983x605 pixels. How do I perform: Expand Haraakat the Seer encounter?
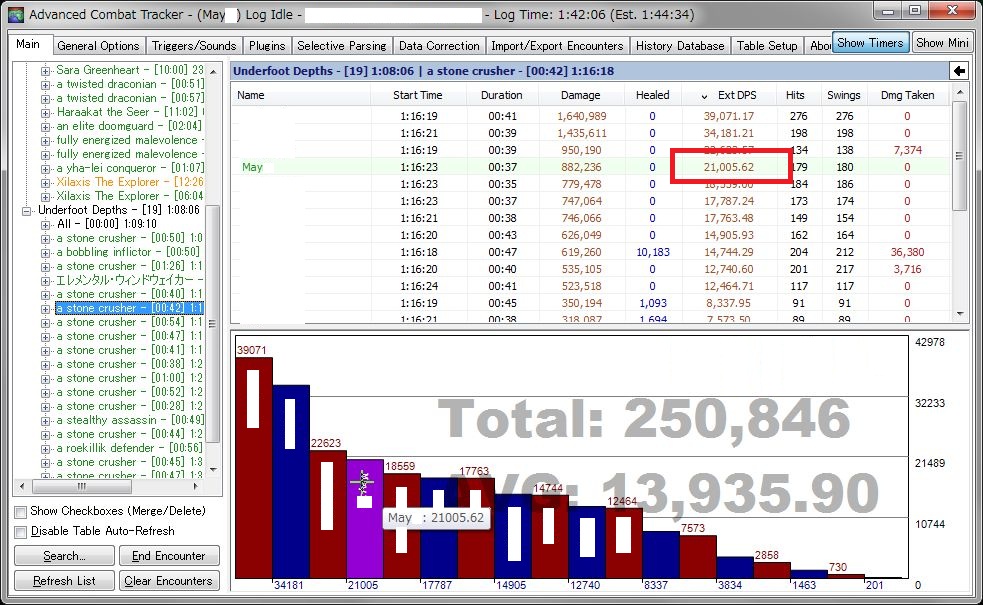point(45,113)
